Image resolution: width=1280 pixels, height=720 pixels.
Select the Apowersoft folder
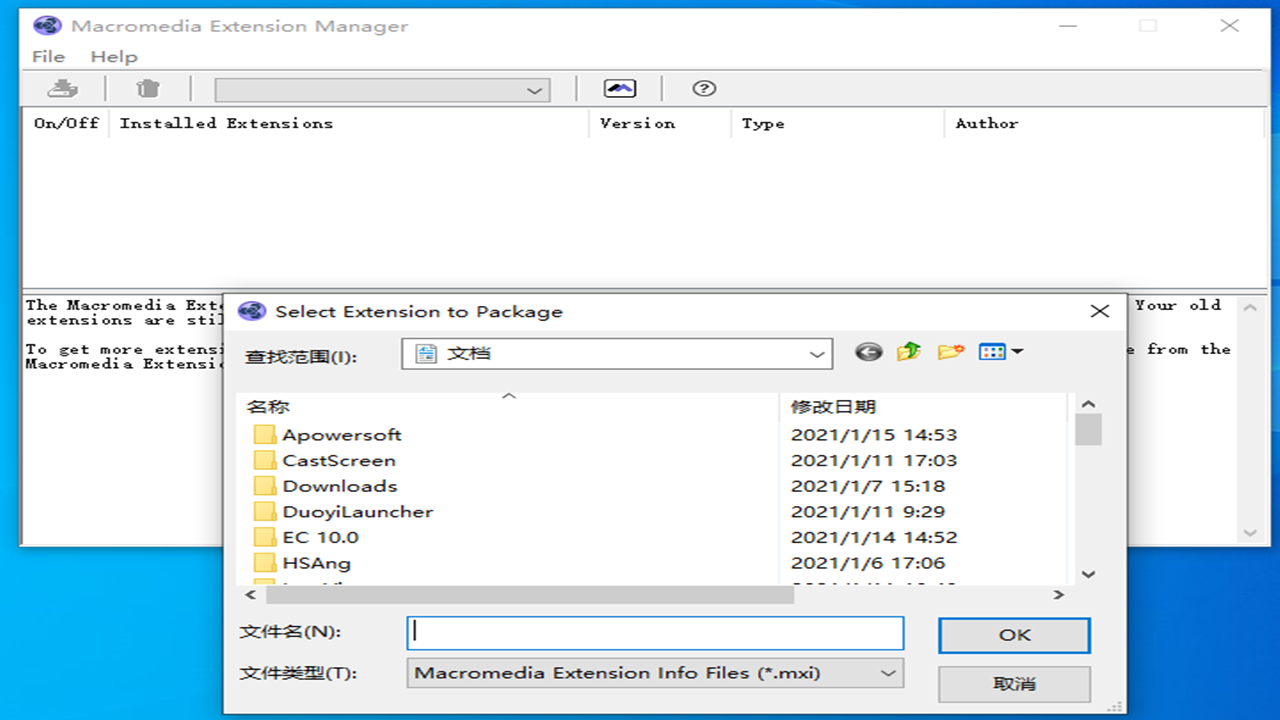[328, 435]
